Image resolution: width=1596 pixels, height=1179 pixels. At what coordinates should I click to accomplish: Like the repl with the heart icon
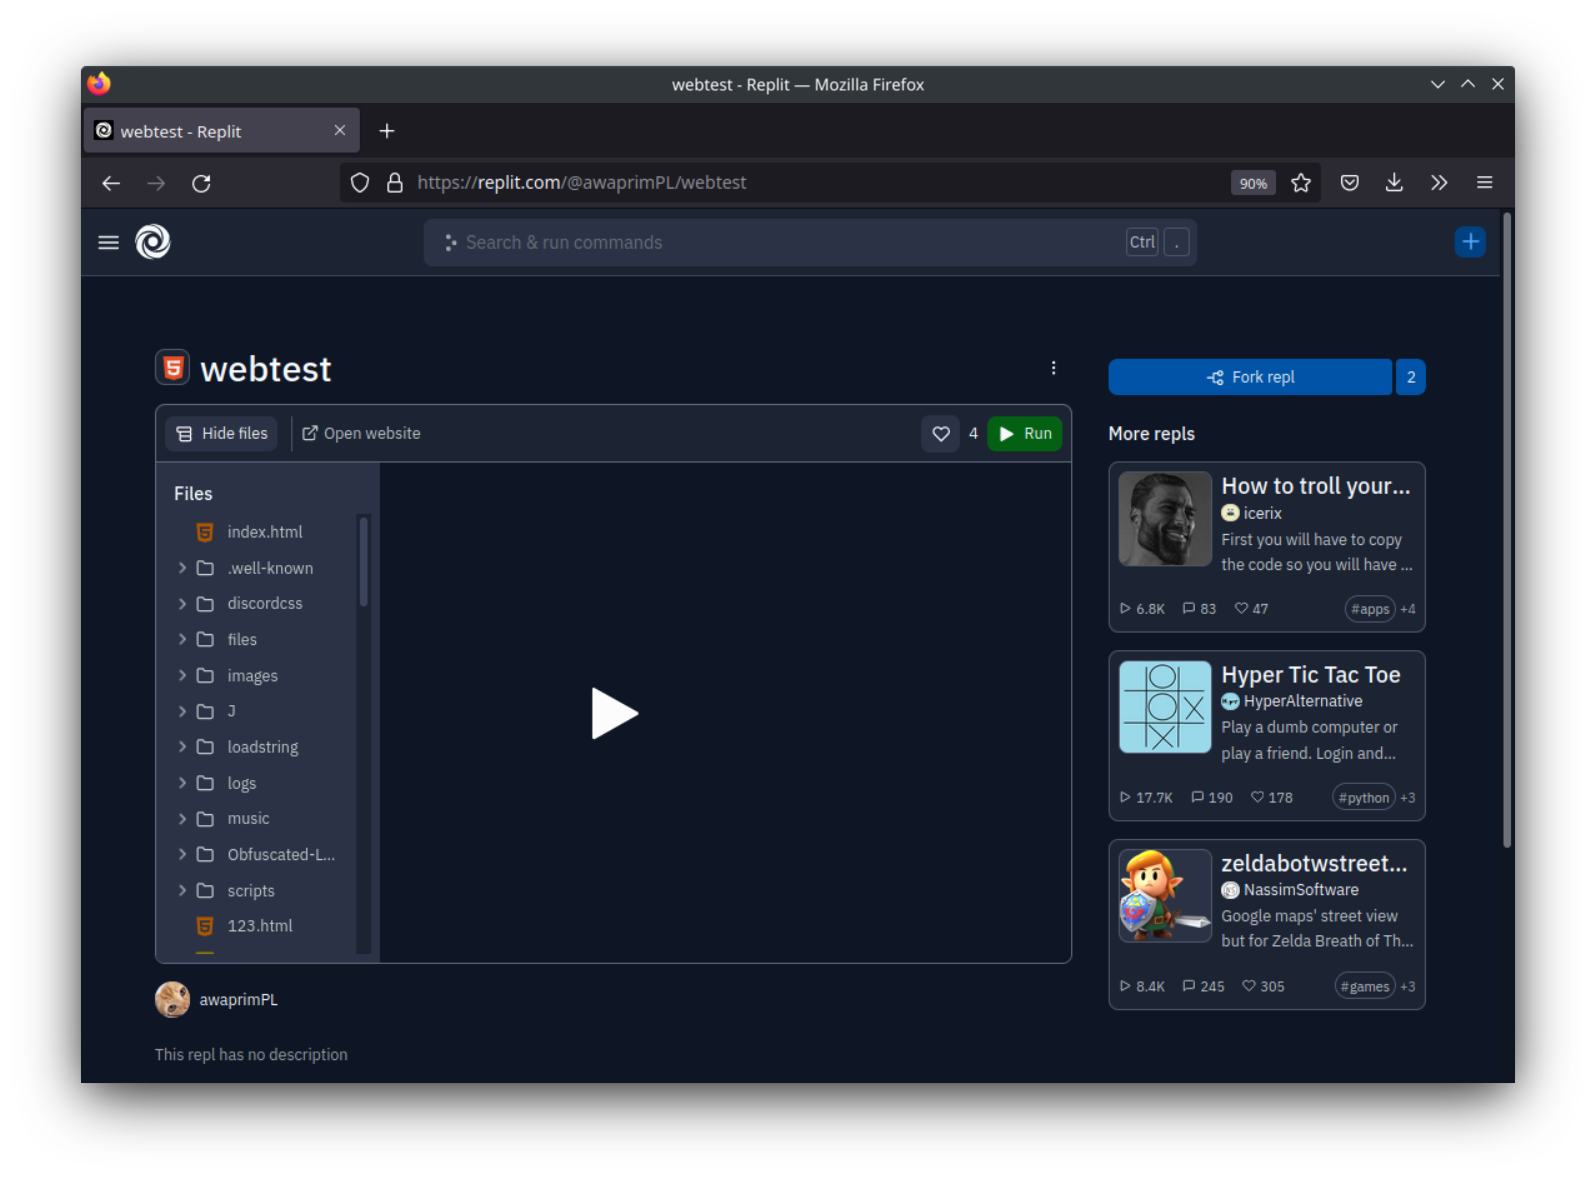click(941, 434)
